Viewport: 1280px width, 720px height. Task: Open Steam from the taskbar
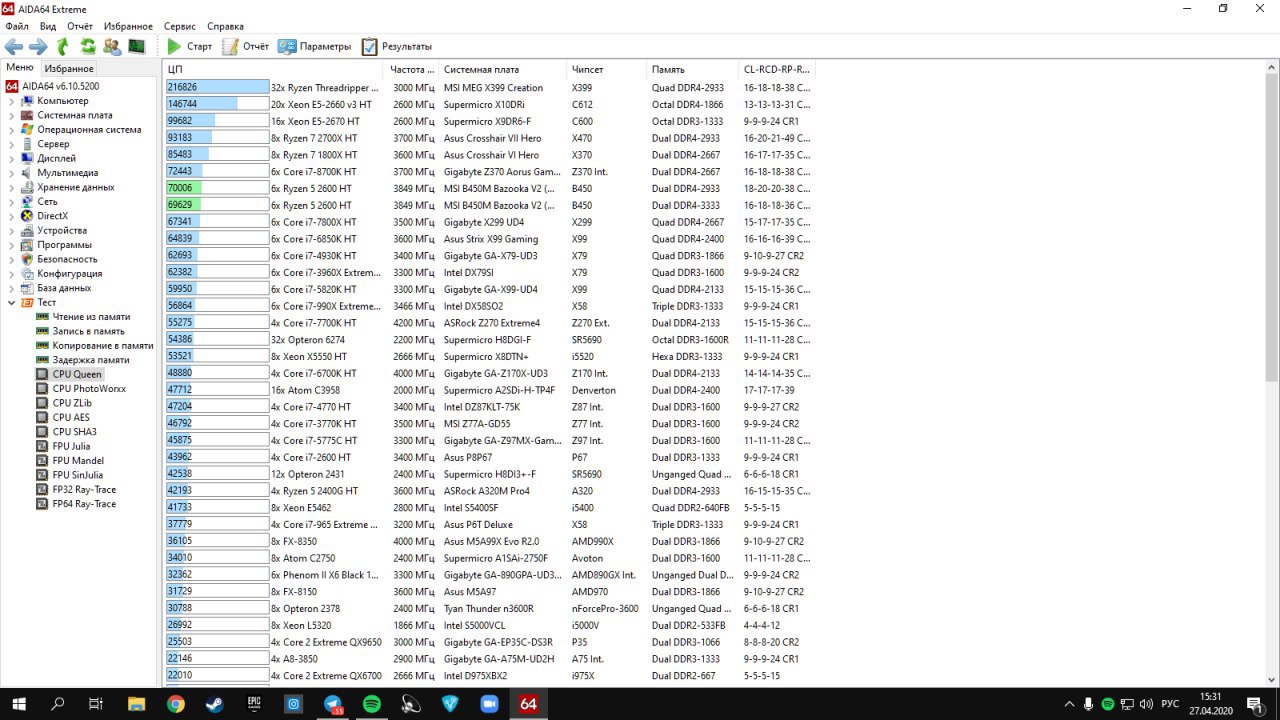pos(215,704)
